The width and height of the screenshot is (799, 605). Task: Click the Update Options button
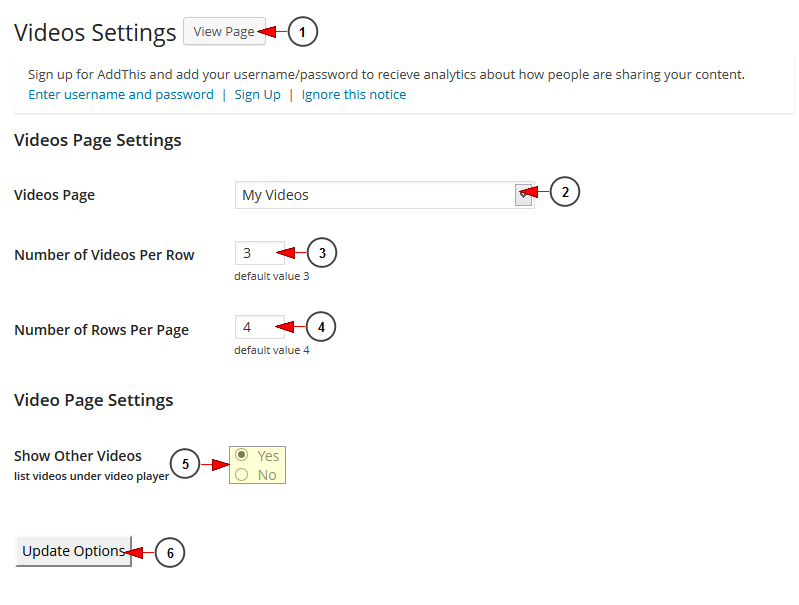tap(73, 551)
